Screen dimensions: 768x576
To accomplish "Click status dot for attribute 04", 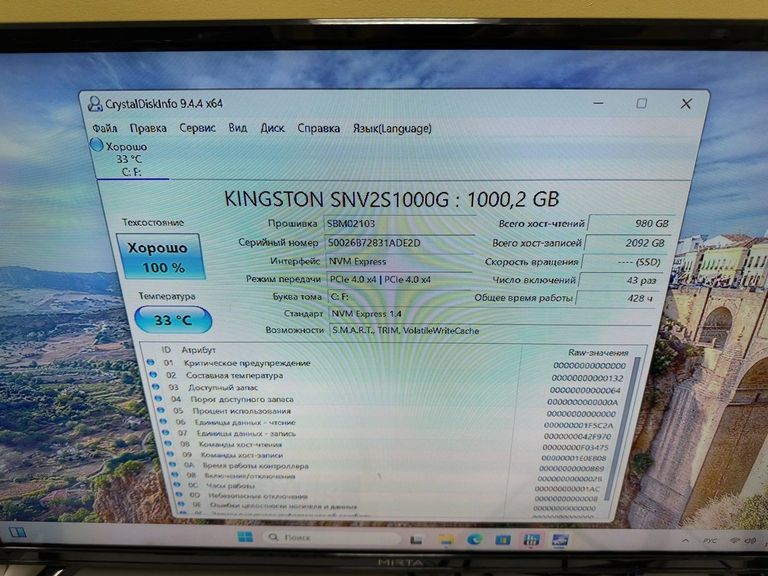I will pyautogui.click(x=158, y=398).
